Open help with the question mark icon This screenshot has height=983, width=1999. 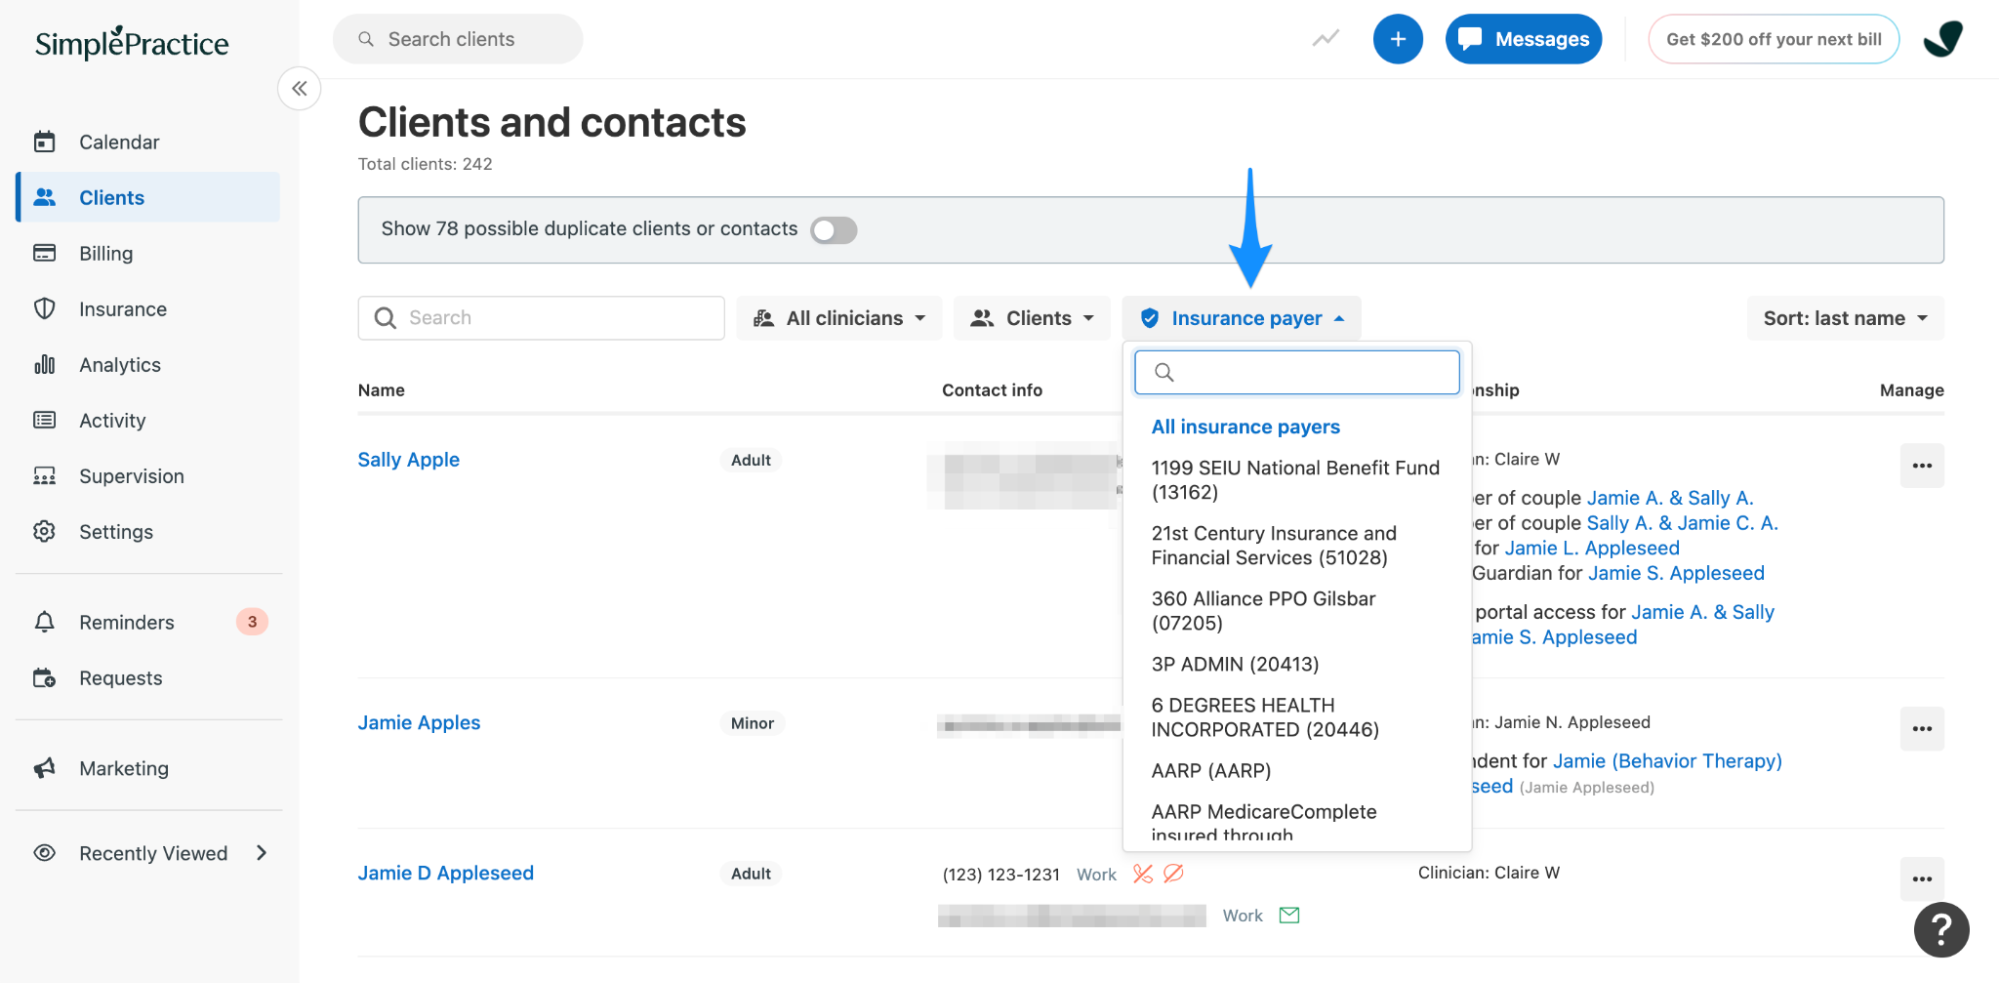(1941, 929)
